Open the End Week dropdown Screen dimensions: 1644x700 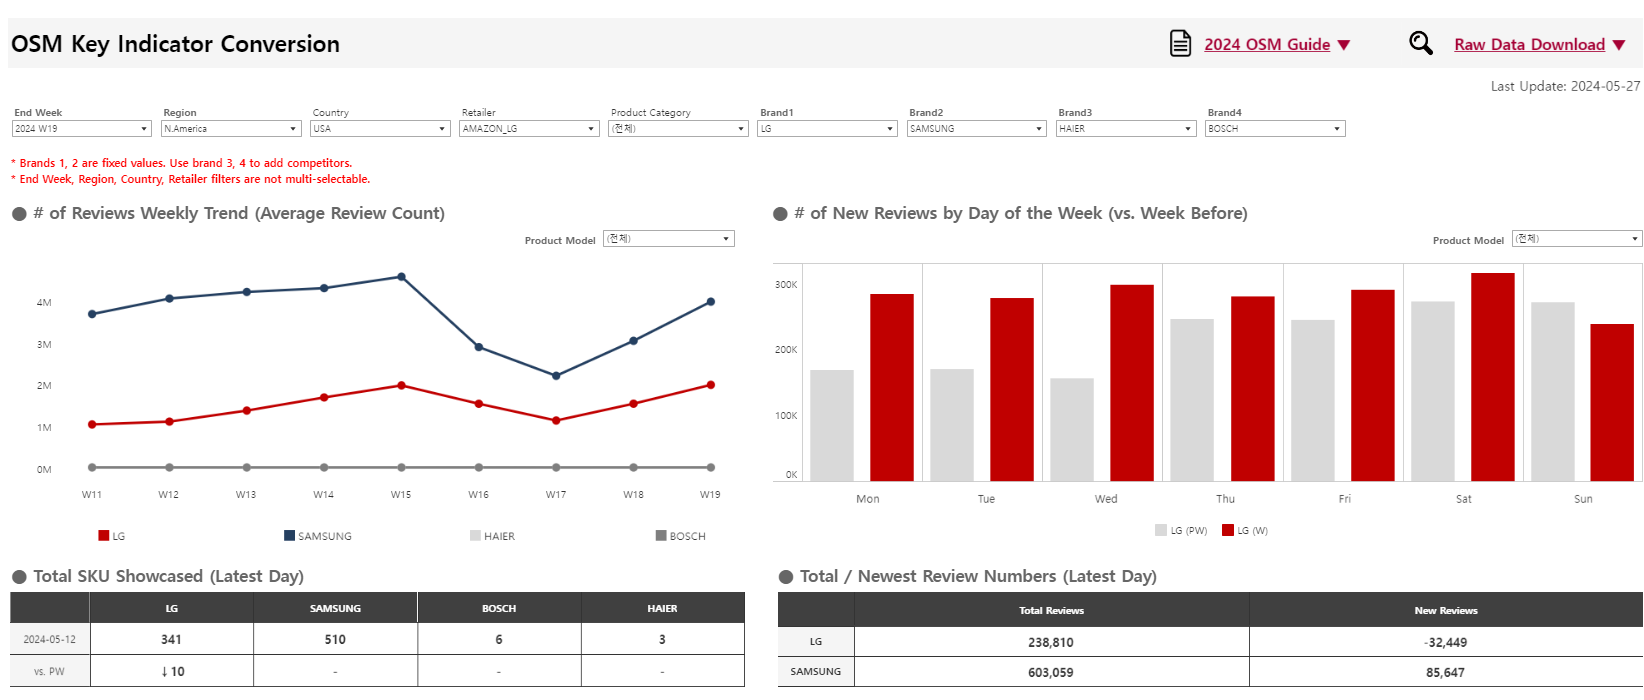(144, 129)
